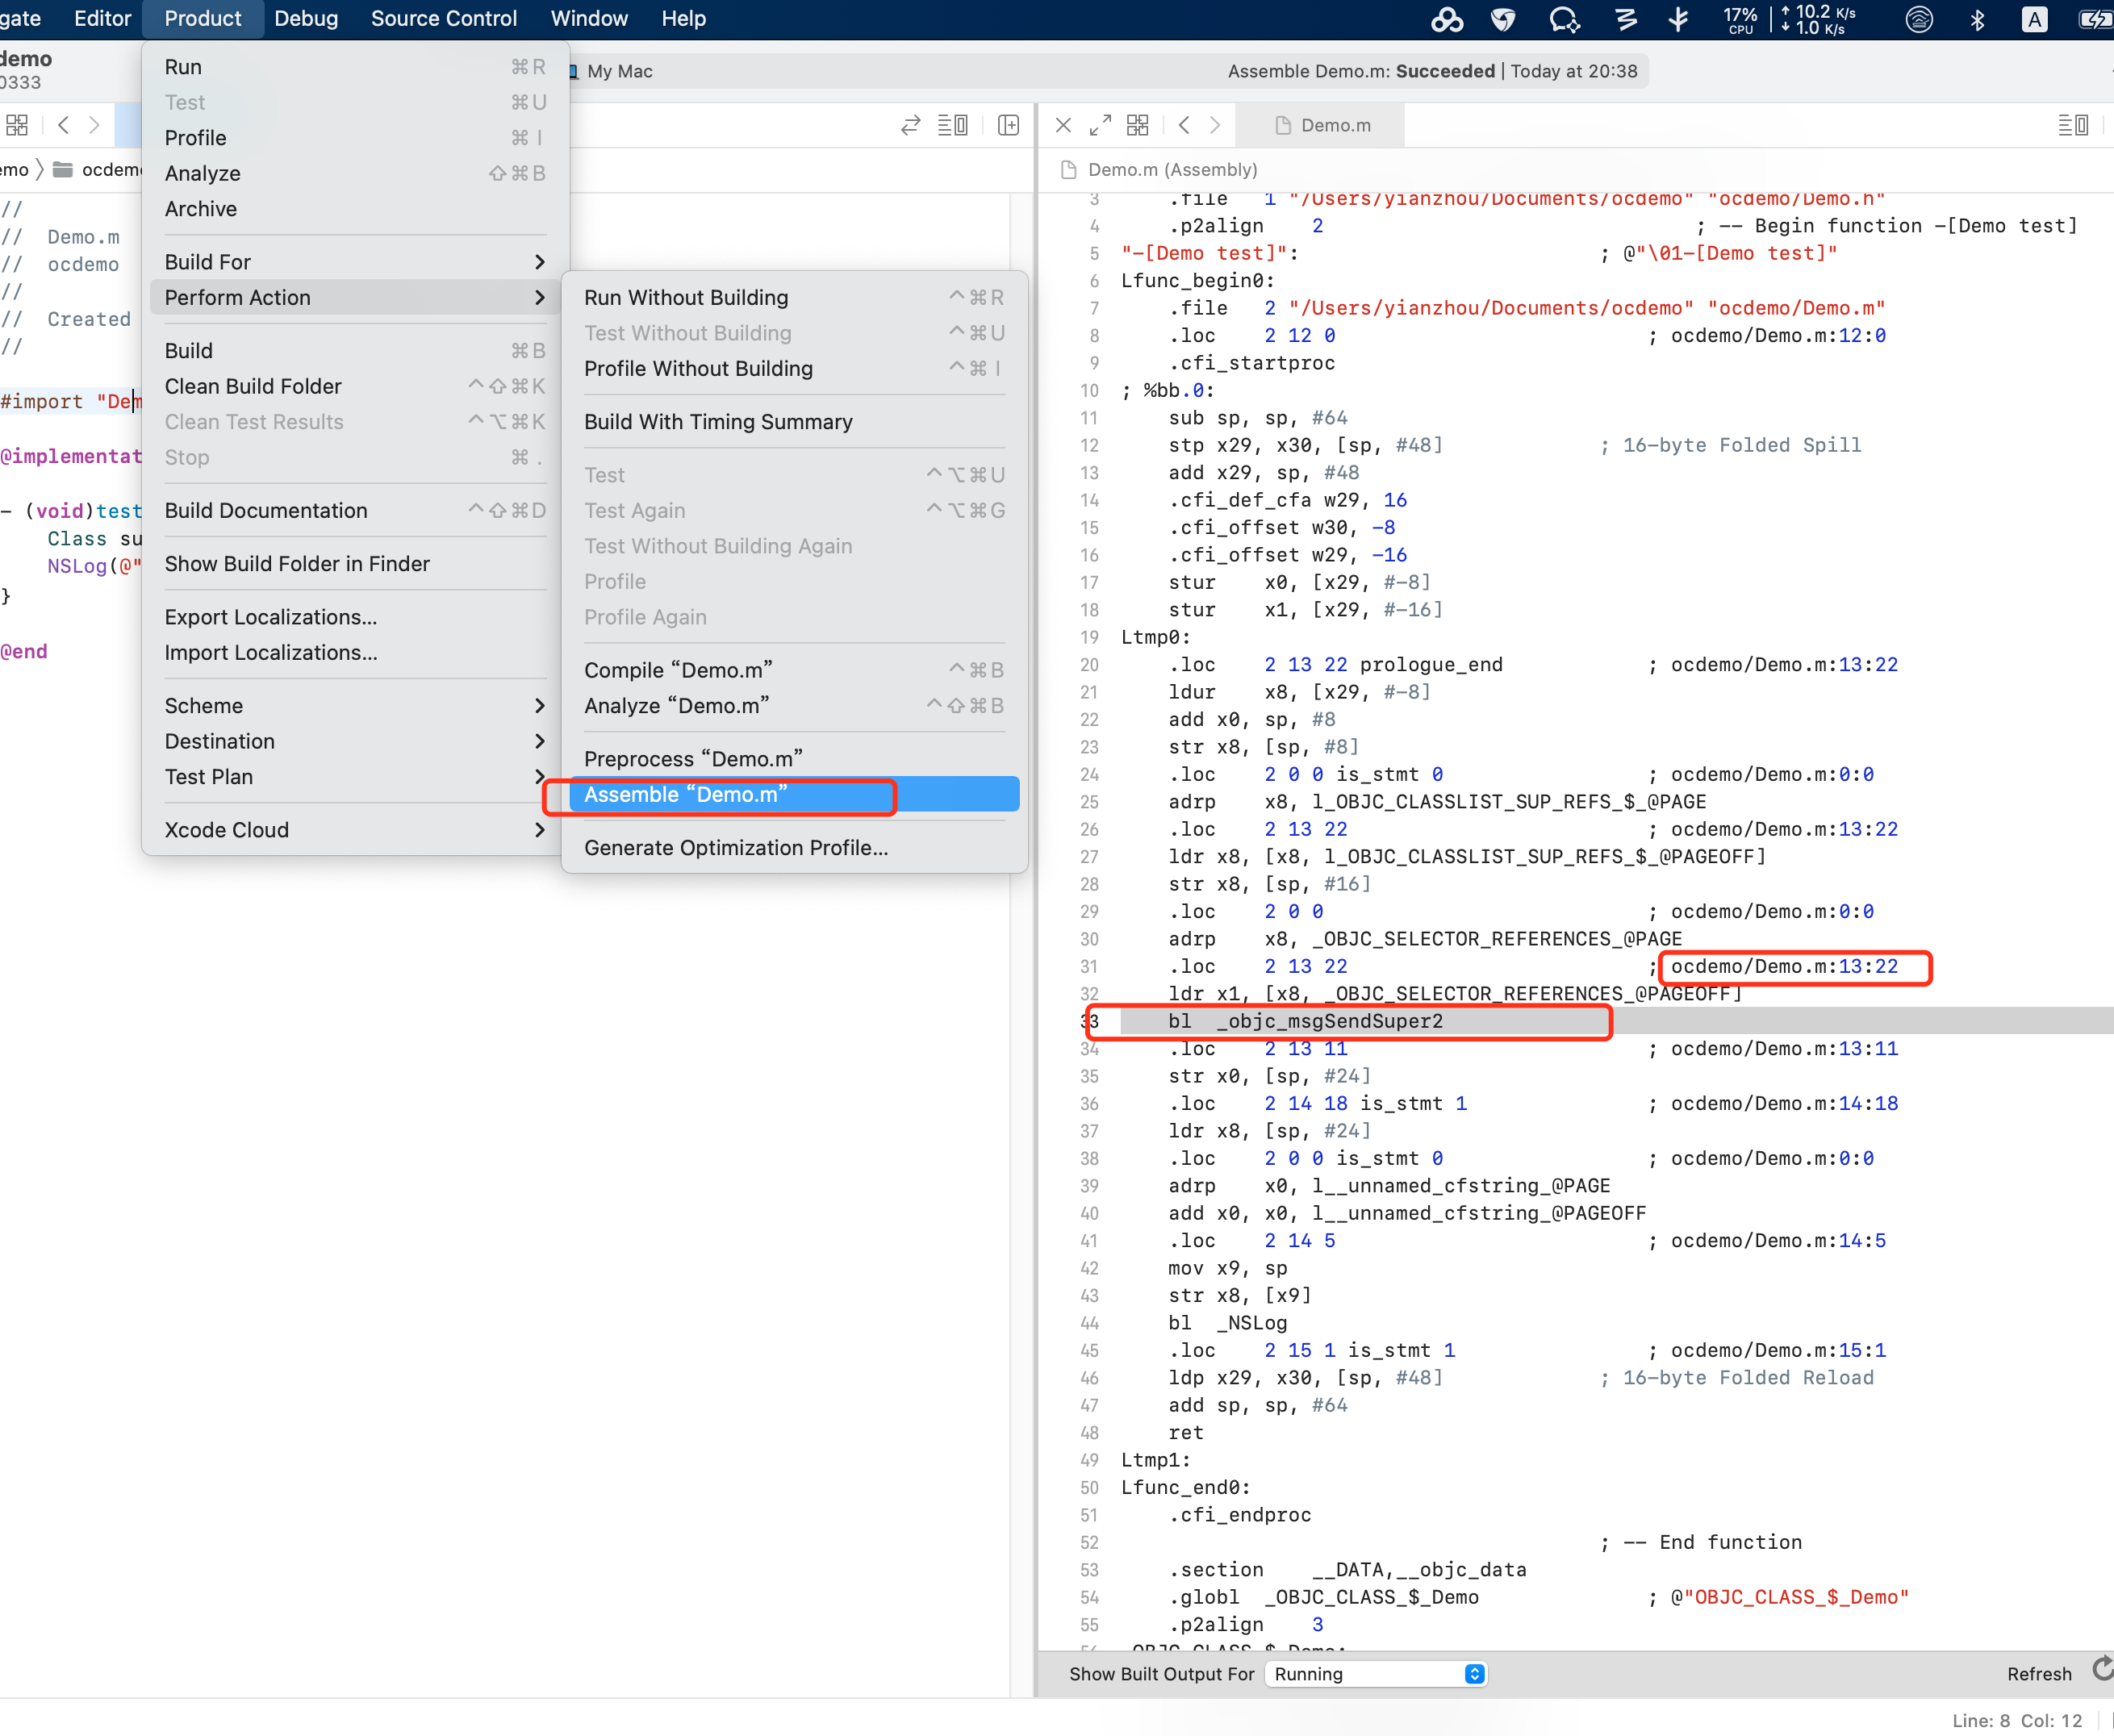Image resolution: width=2114 pixels, height=1736 pixels.
Task: Open the Window menu
Action: point(589,19)
